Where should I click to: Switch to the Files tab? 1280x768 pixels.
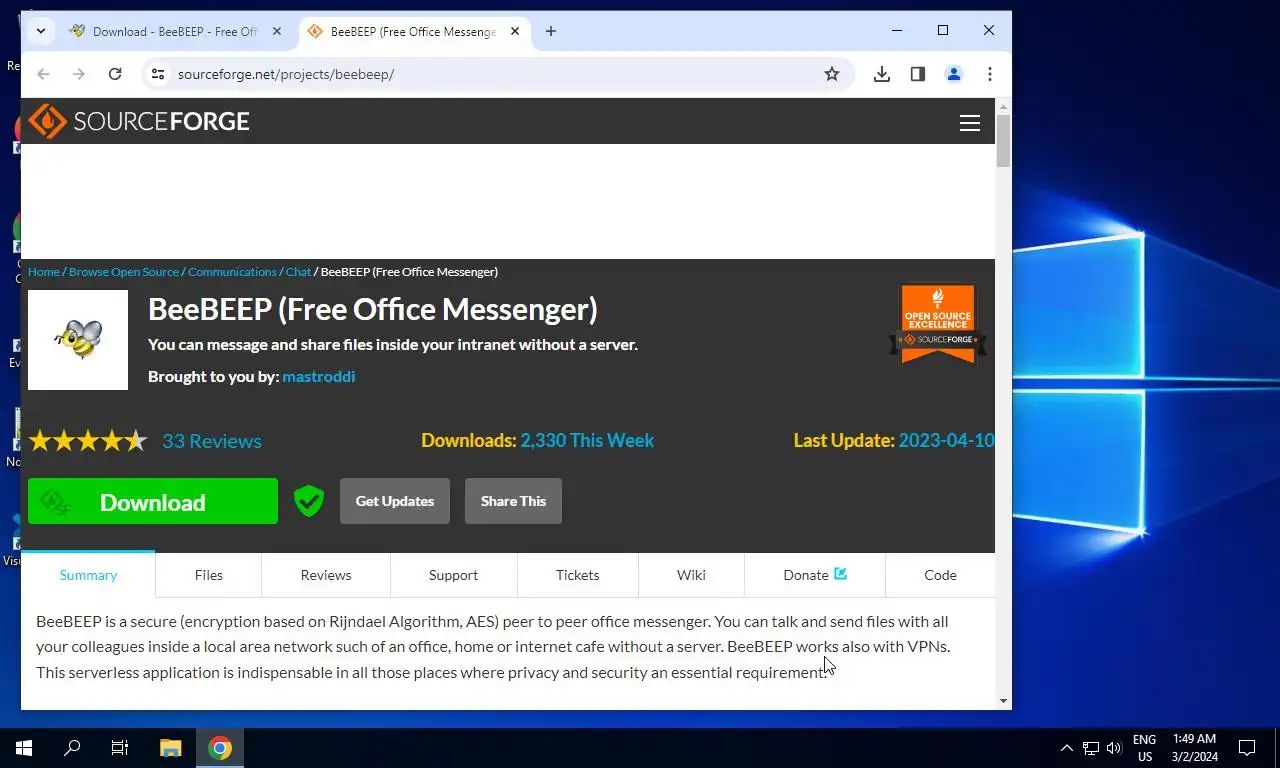pyautogui.click(x=209, y=575)
